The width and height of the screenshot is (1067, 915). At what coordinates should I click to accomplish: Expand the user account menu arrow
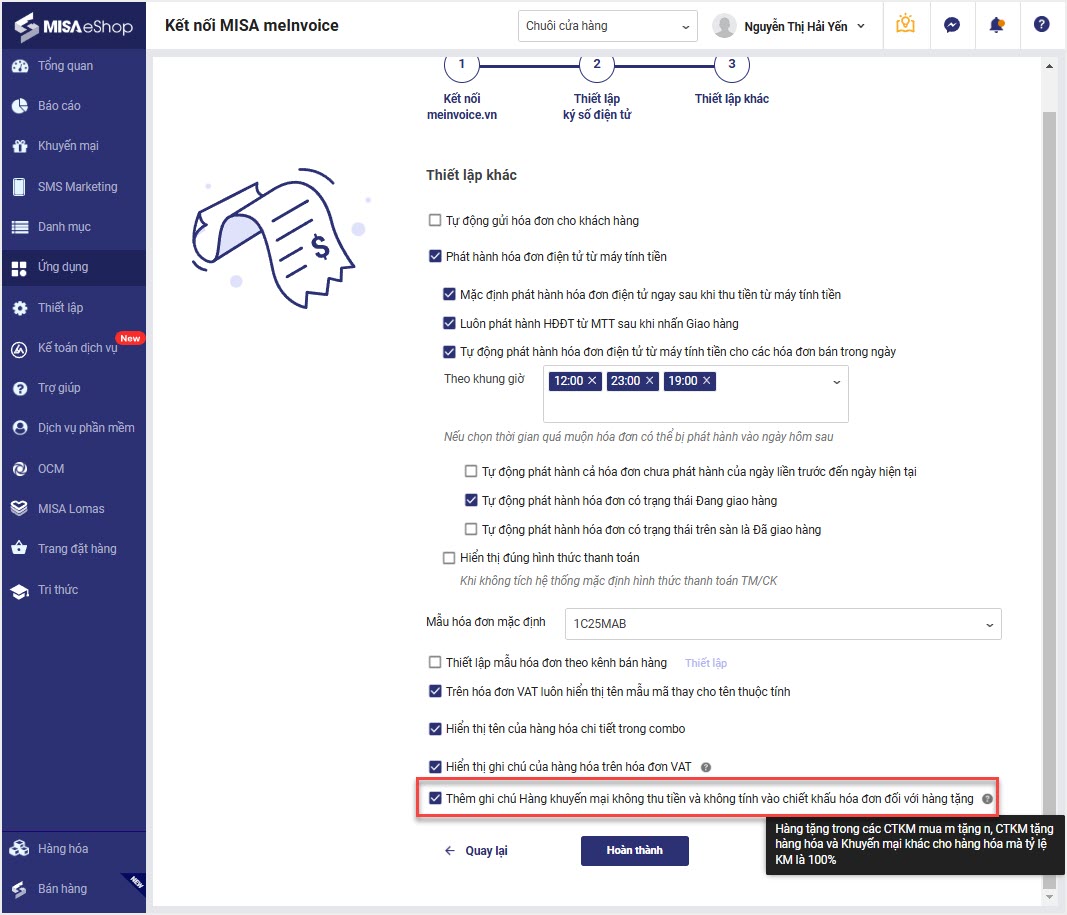[x=861, y=27]
